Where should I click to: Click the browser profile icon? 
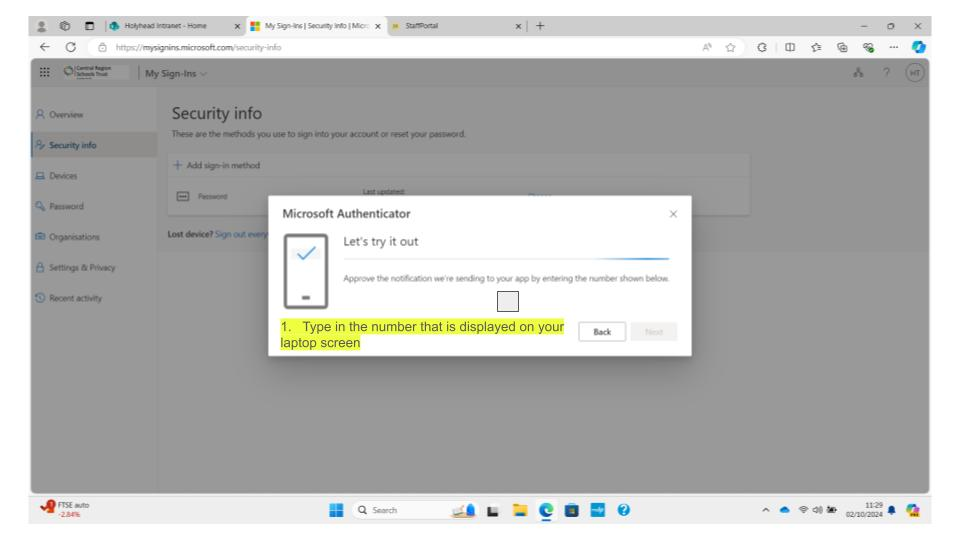tap(42, 26)
